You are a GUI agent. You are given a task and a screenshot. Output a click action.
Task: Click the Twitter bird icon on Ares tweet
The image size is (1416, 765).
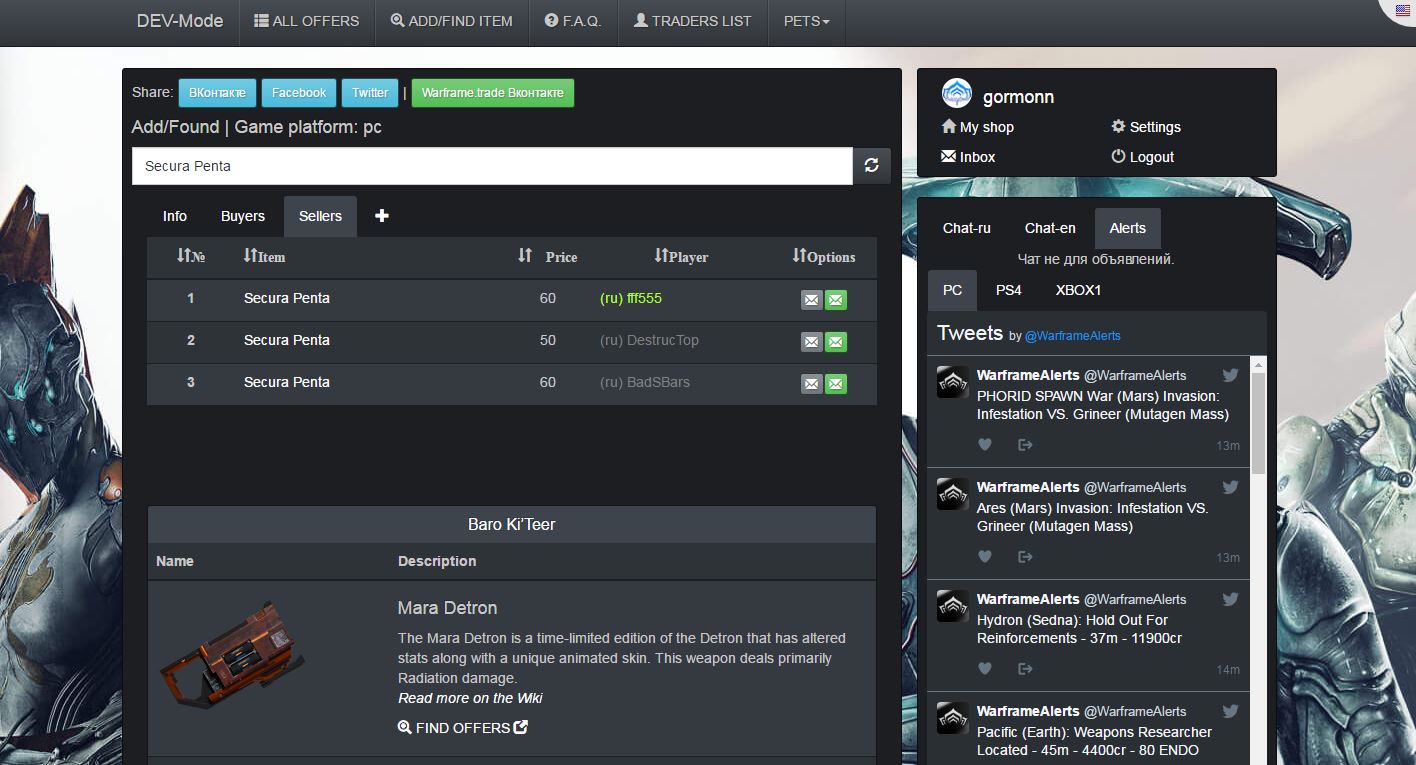point(1231,487)
